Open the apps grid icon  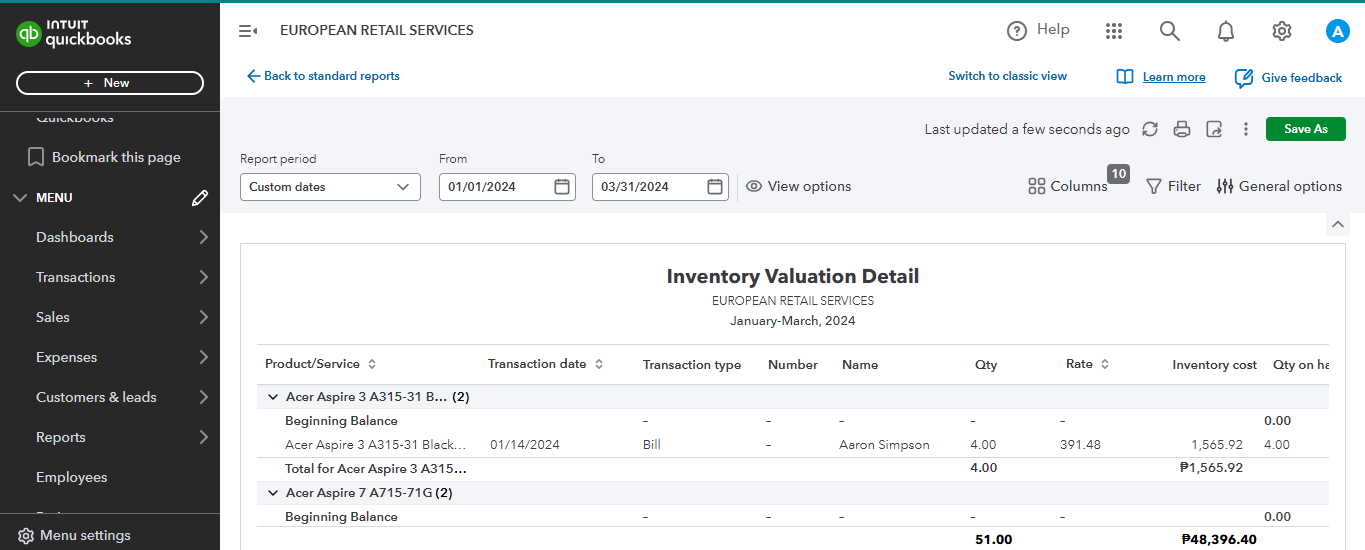tap(1114, 31)
